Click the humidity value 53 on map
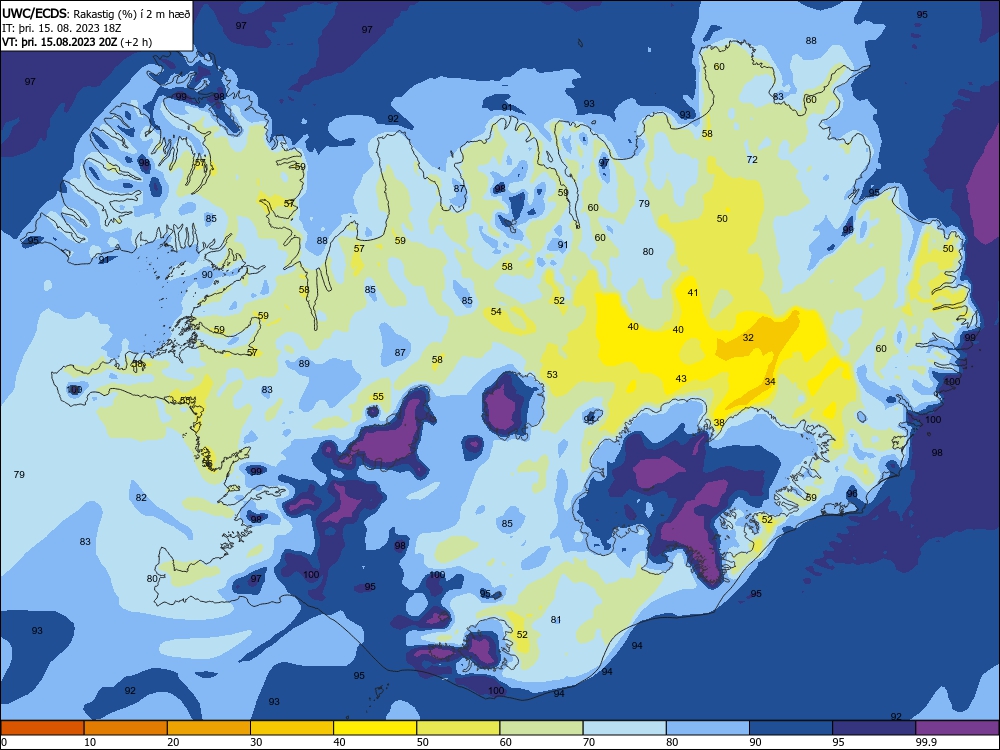Viewport: 1000px width, 750px height. [x=552, y=374]
